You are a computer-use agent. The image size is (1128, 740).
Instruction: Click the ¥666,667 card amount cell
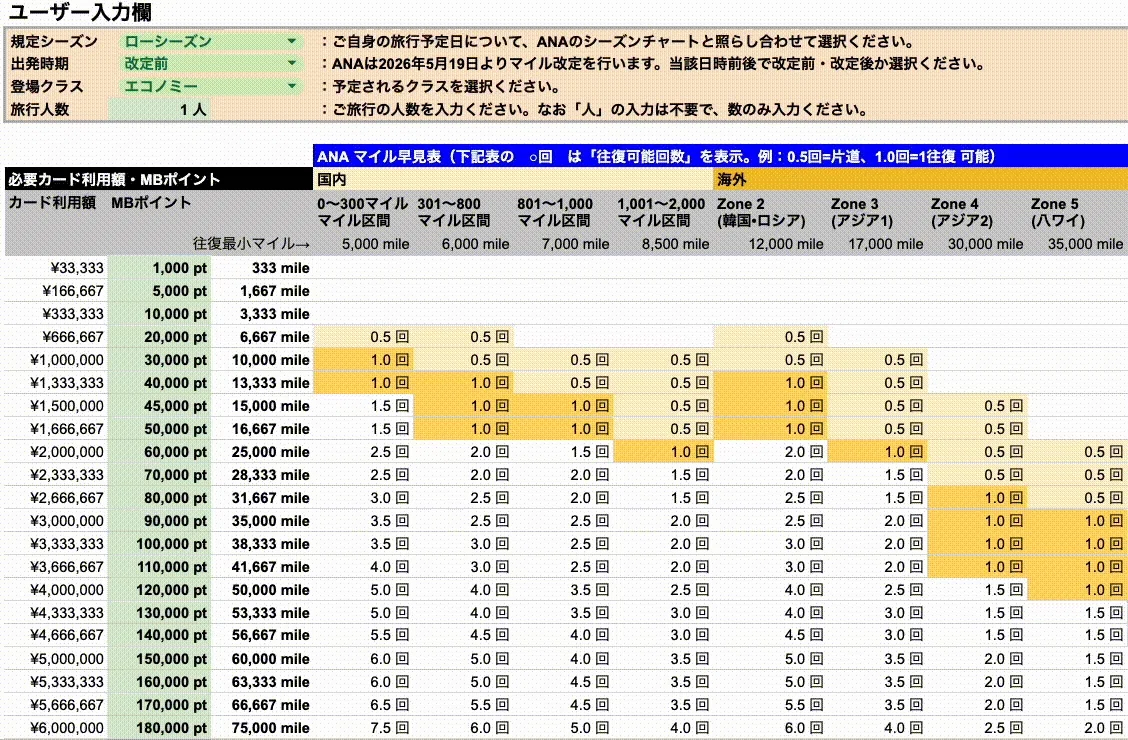[57, 337]
